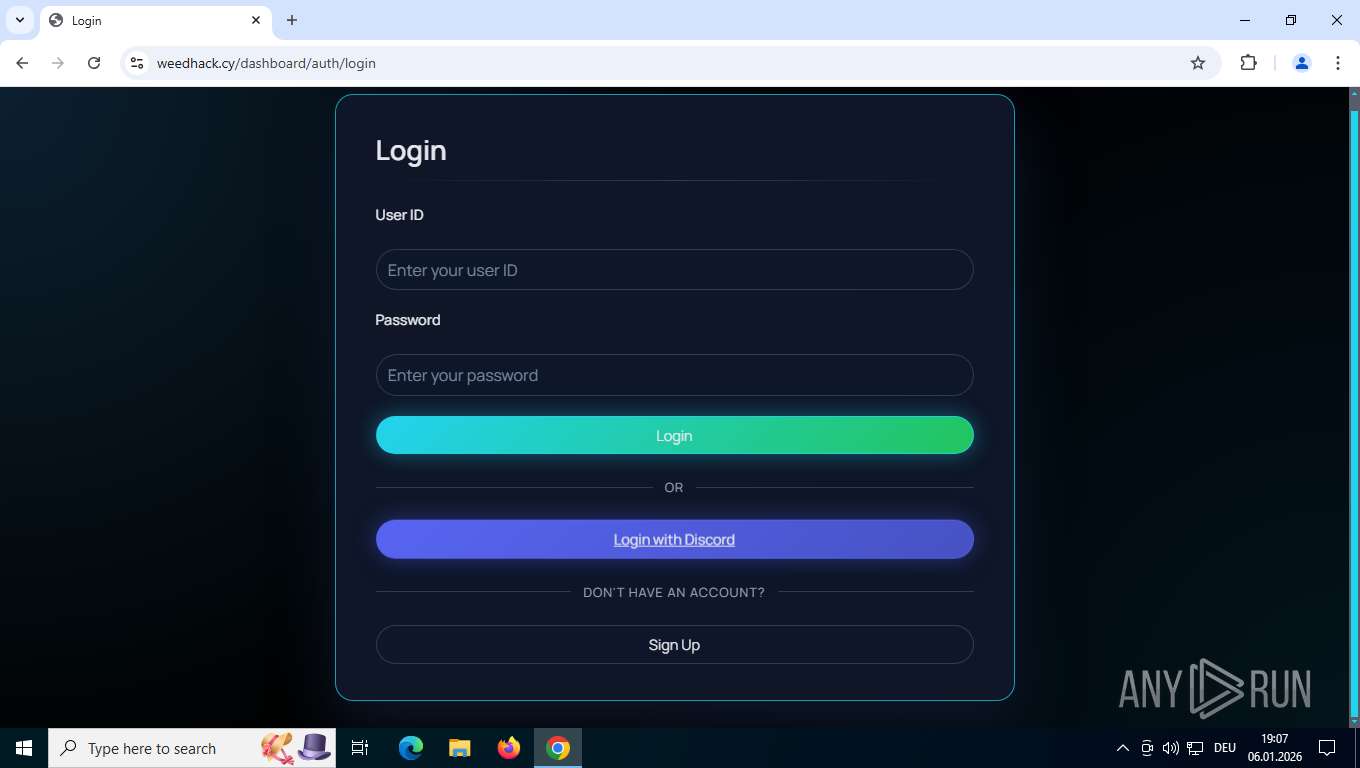The height and width of the screenshot is (768, 1360).
Task: Click the green Login button
Action: pyautogui.click(x=674, y=435)
